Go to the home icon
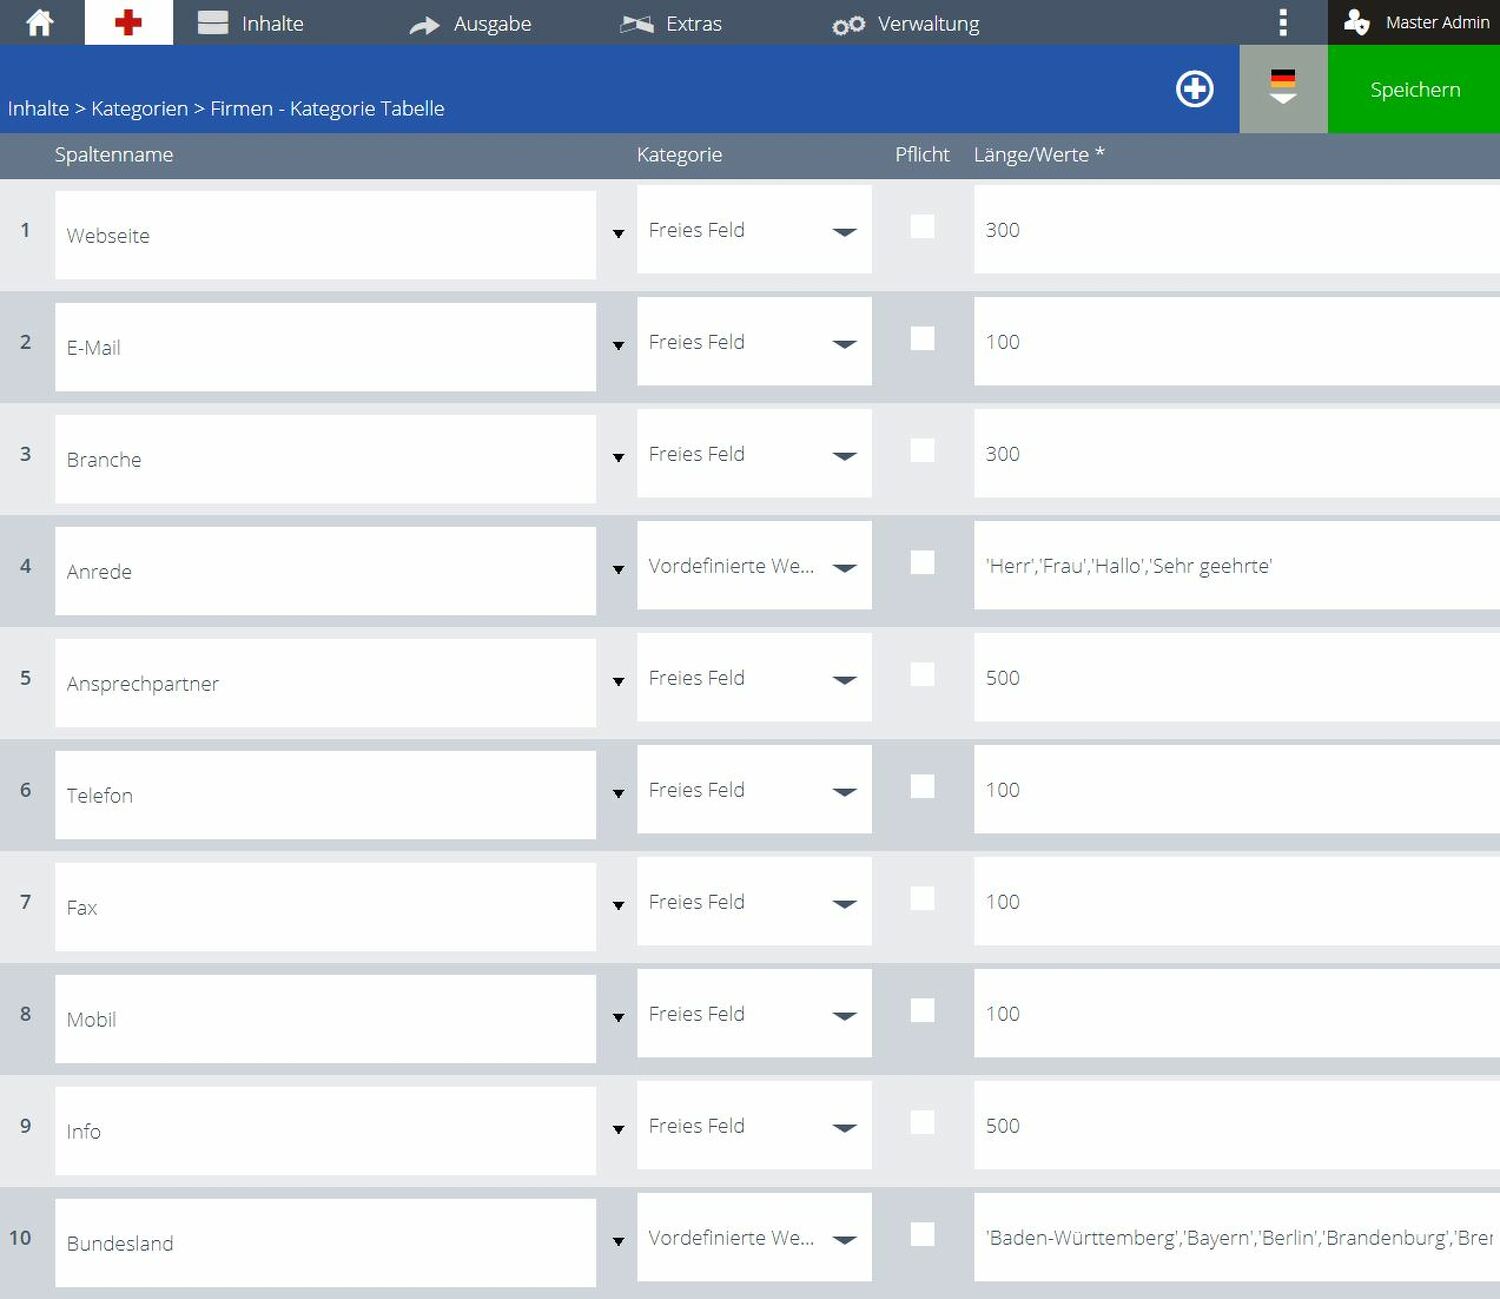Viewport: 1500px width, 1299px height. click(40, 22)
